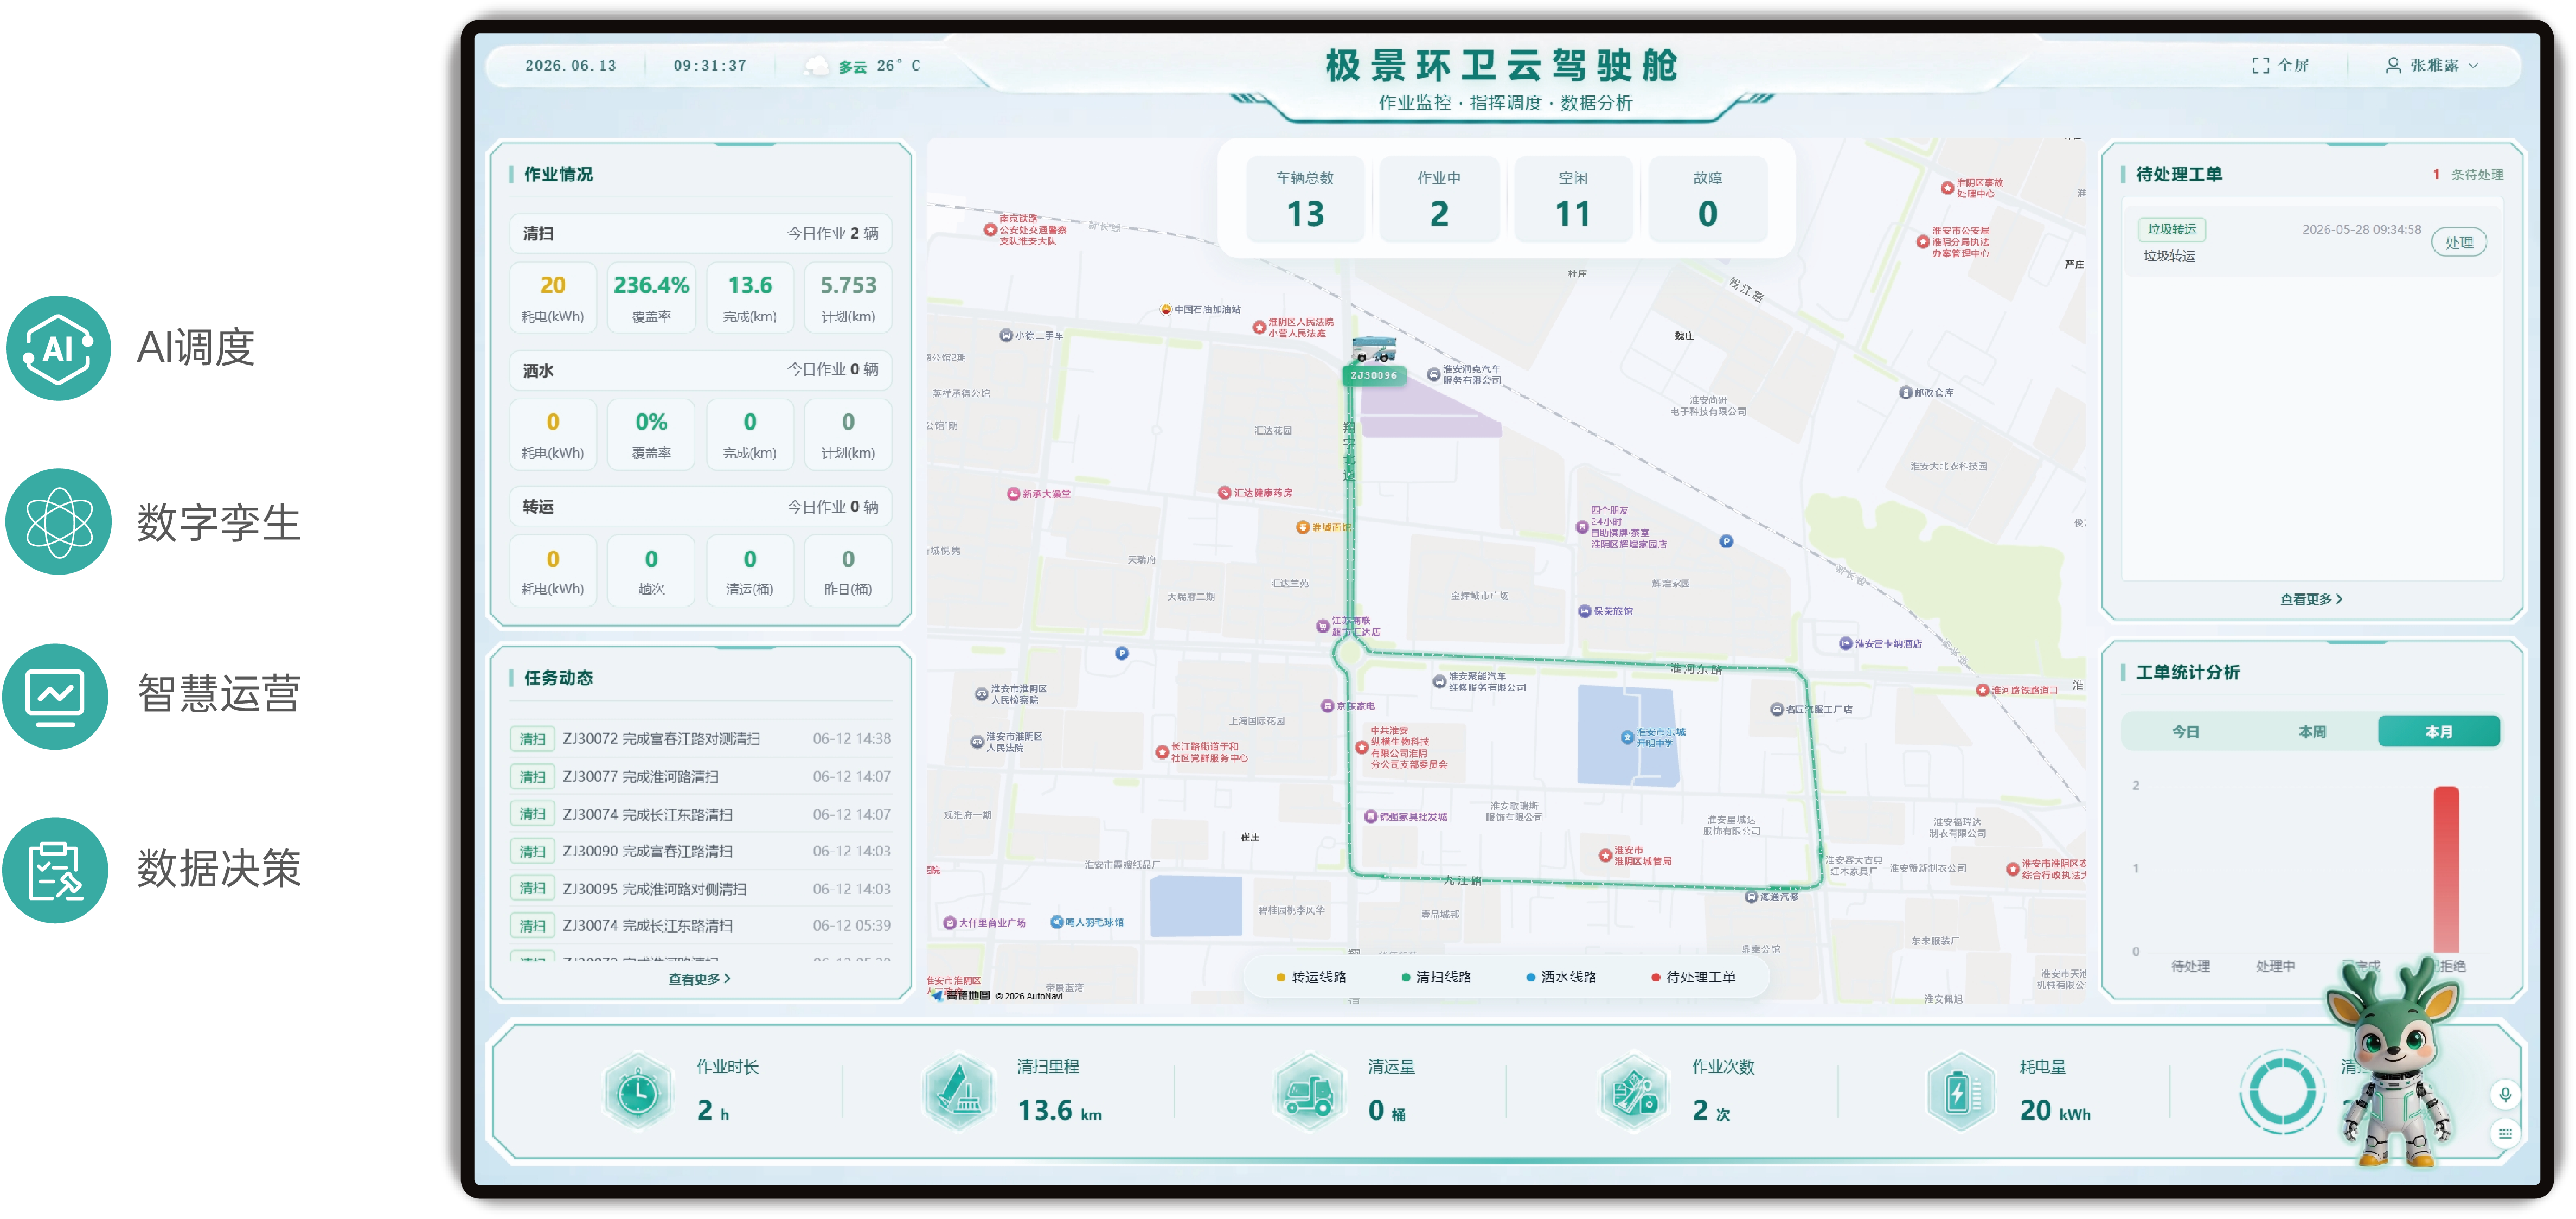Screen dimensions: 2576x1219
Task: Click the 数据决策 clipboard icon
Action: click(x=56, y=870)
